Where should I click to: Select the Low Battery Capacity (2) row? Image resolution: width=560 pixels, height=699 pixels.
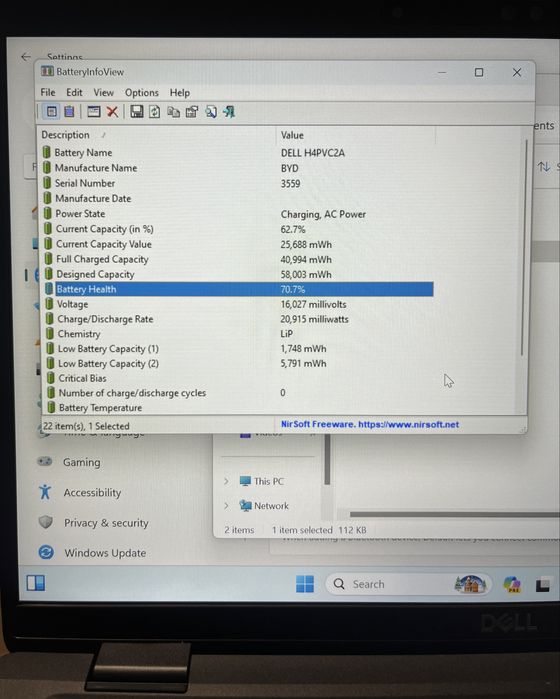click(240, 363)
